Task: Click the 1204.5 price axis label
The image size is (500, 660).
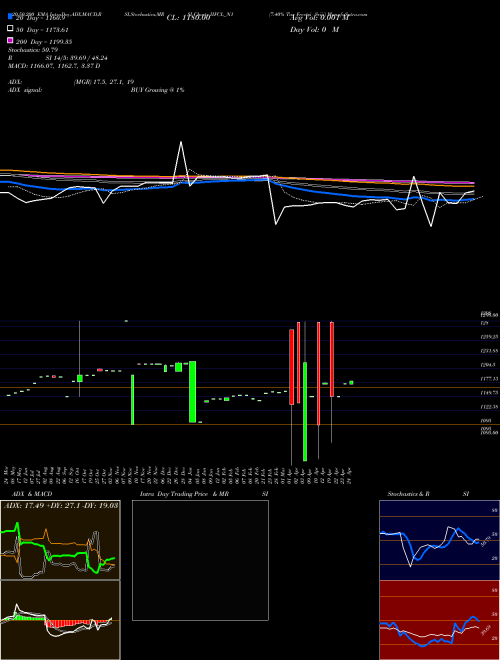Action: (x=488, y=365)
